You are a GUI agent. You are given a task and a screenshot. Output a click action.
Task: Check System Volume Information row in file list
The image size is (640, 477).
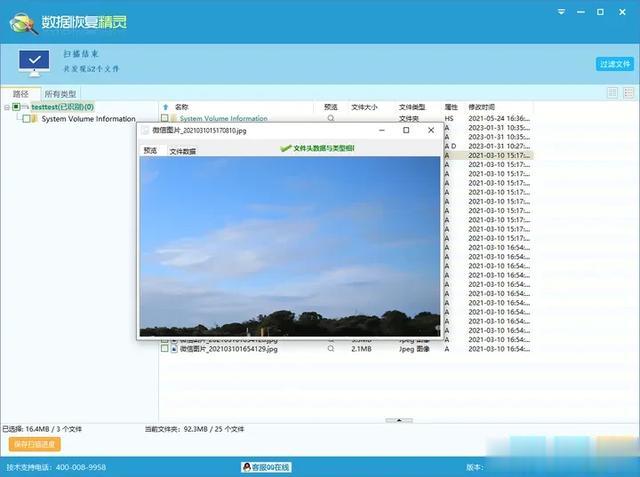[x=164, y=118]
